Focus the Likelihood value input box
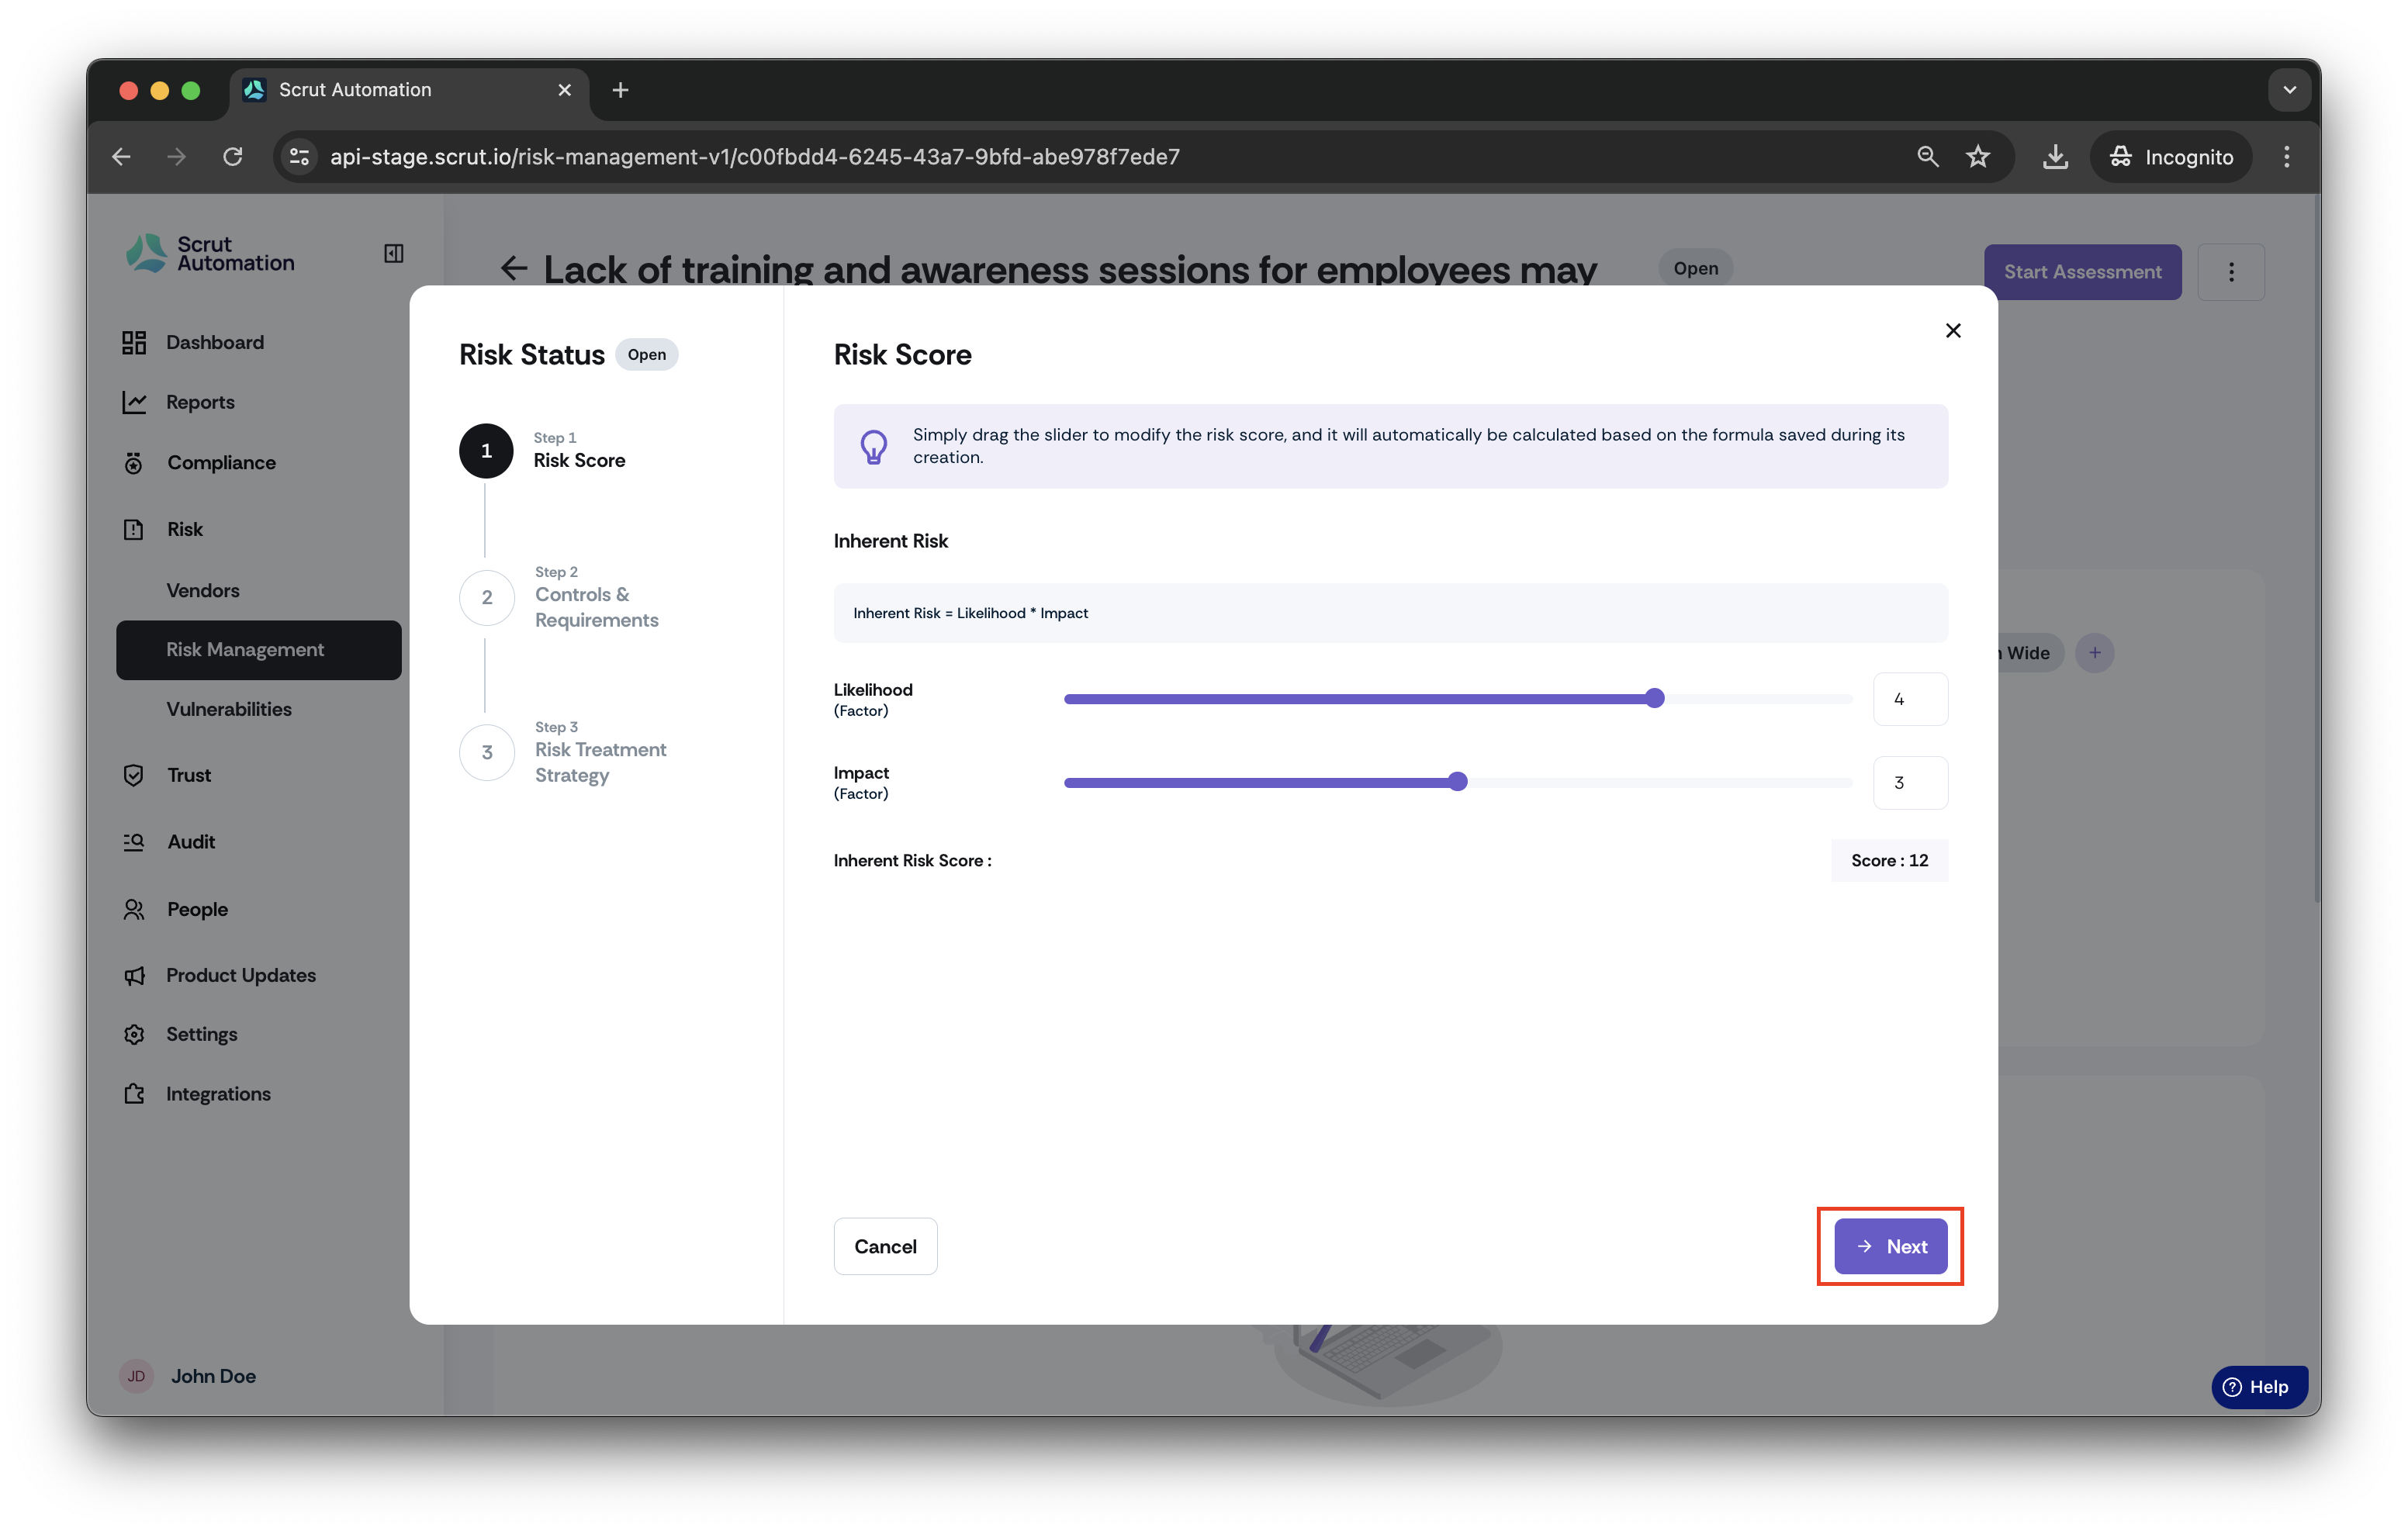 coord(1910,699)
